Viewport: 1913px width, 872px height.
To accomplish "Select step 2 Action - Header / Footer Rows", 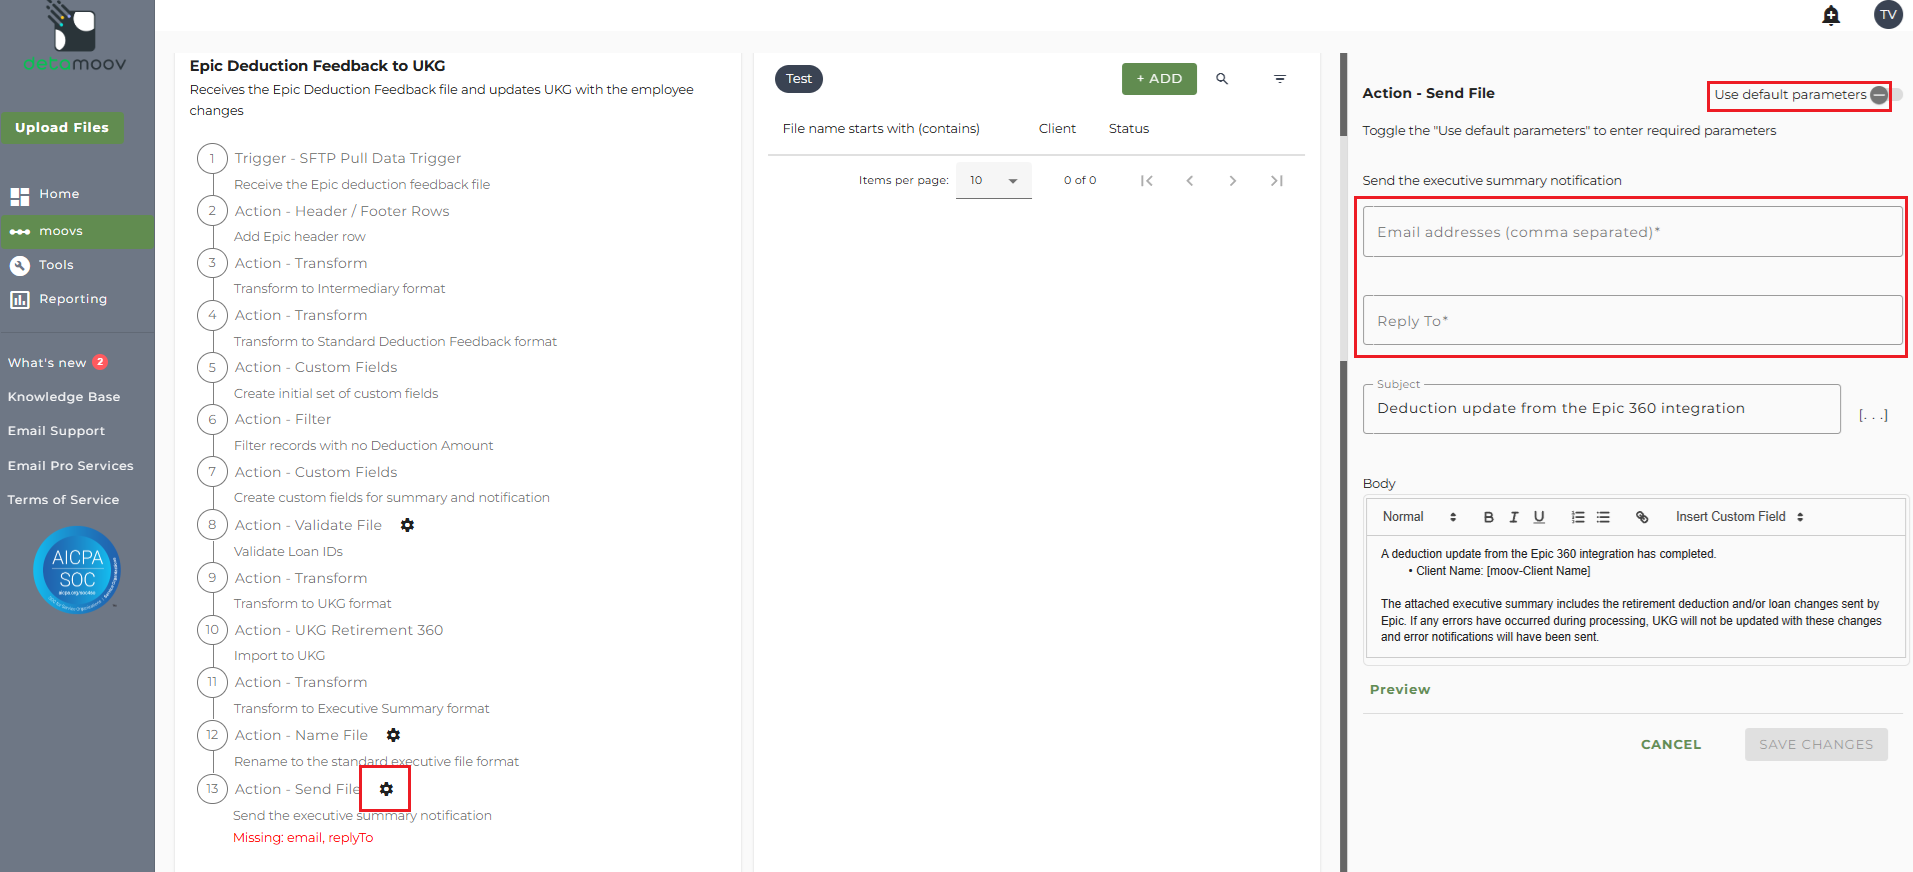I will 342,211.
